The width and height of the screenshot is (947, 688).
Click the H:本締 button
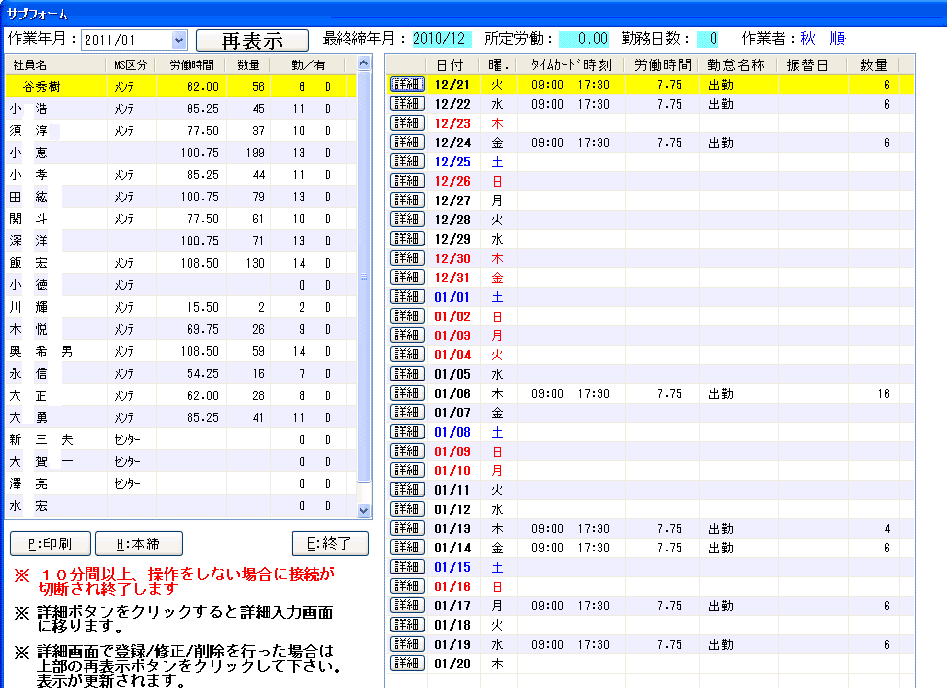(x=138, y=544)
